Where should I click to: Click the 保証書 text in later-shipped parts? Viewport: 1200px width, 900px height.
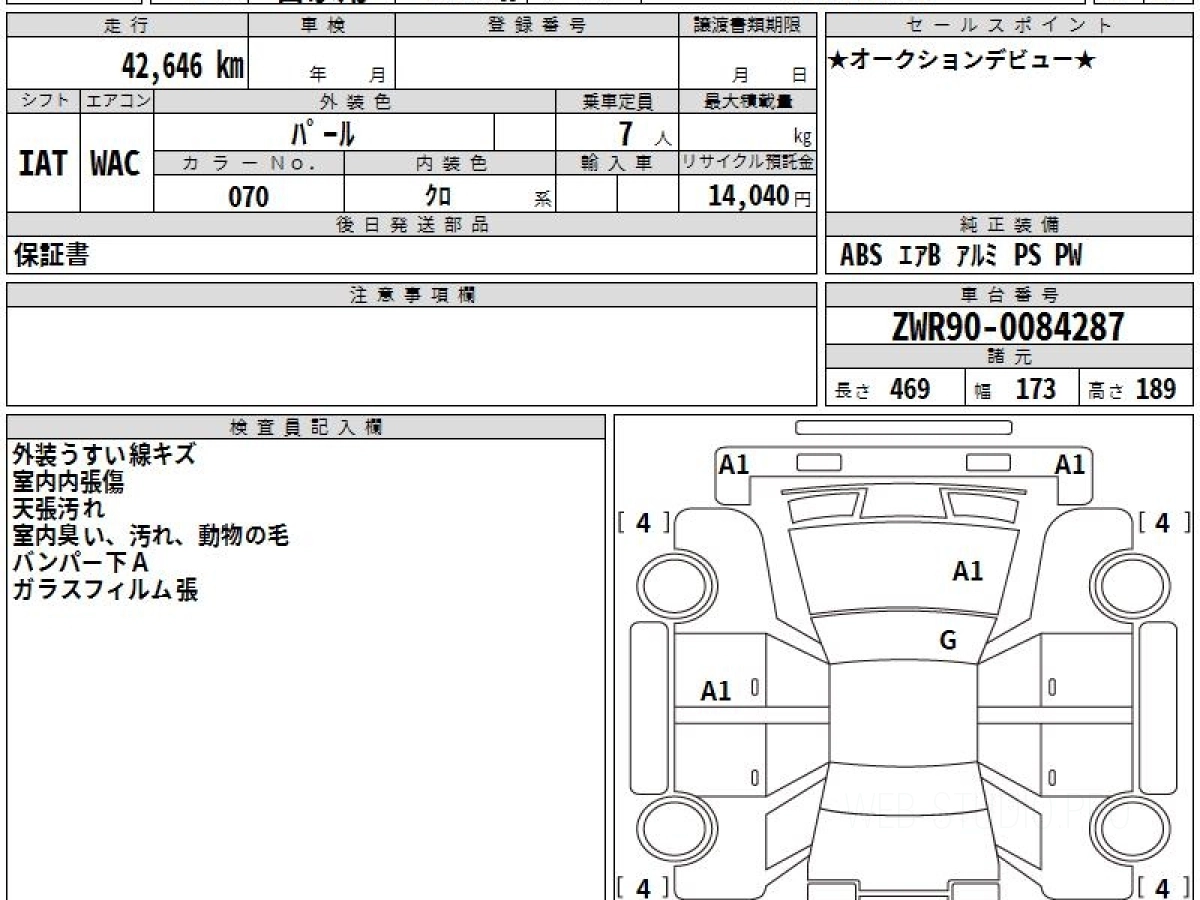click(x=51, y=255)
